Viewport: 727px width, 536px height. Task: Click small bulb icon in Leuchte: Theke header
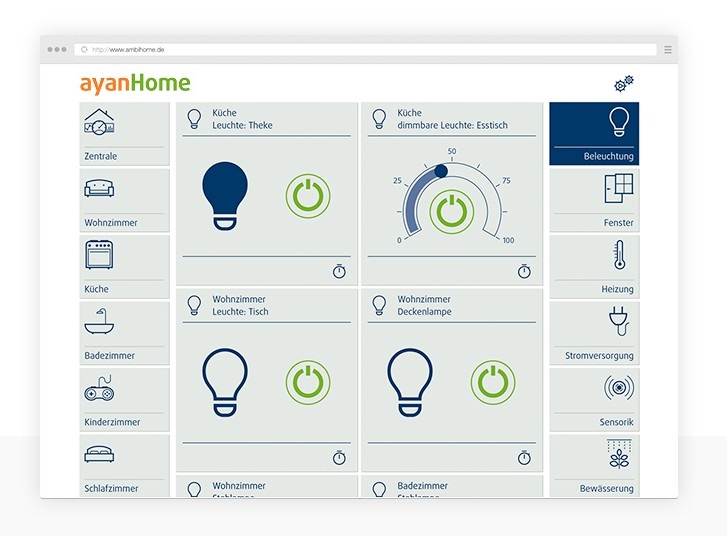tap(194, 119)
